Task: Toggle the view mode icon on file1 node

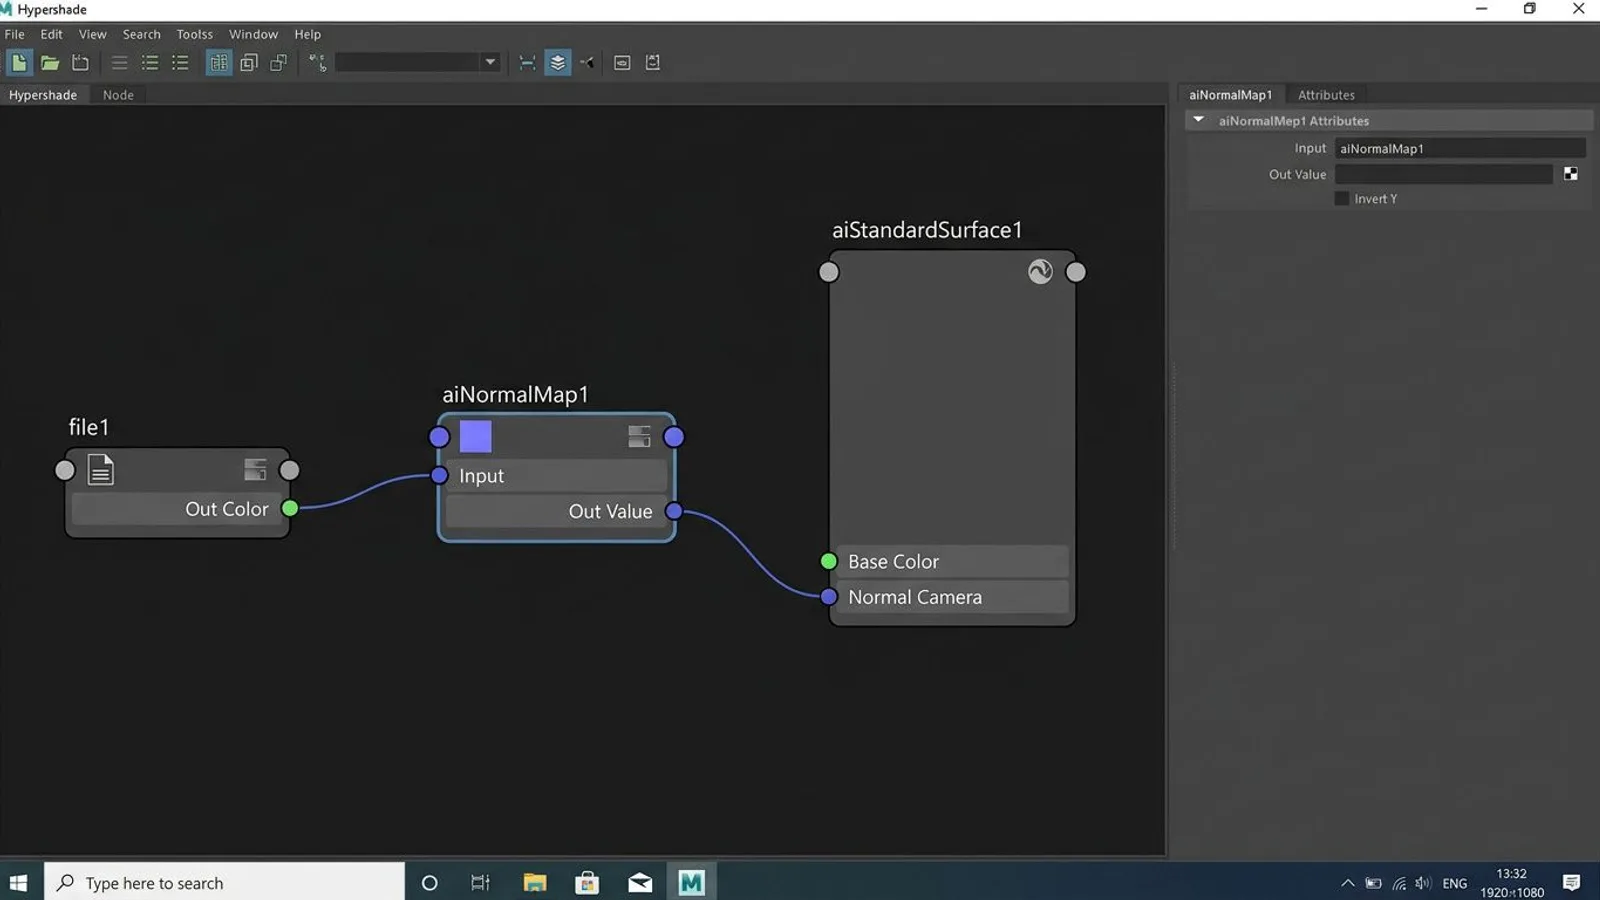Action: (255, 470)
